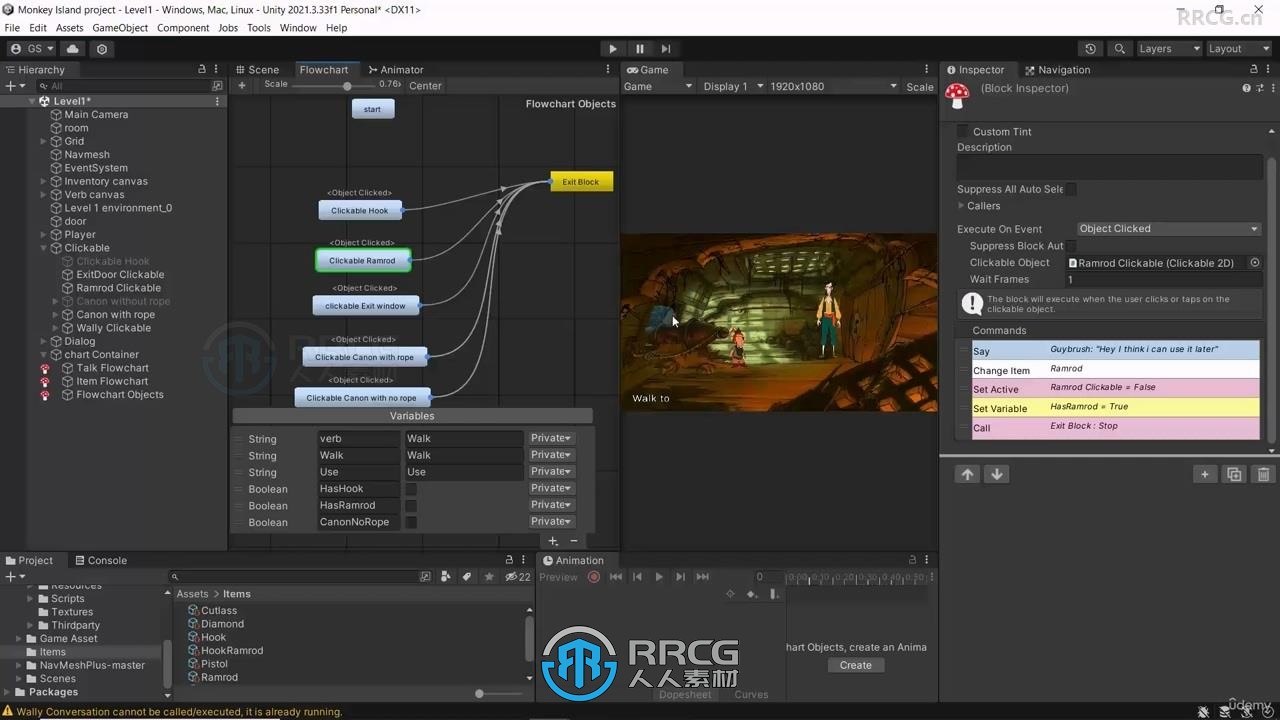The width and height of the screenshot is (1280, 720).
Task: Open the Undo History icon
Action: pyautogui.click(x=1090, y=48)
